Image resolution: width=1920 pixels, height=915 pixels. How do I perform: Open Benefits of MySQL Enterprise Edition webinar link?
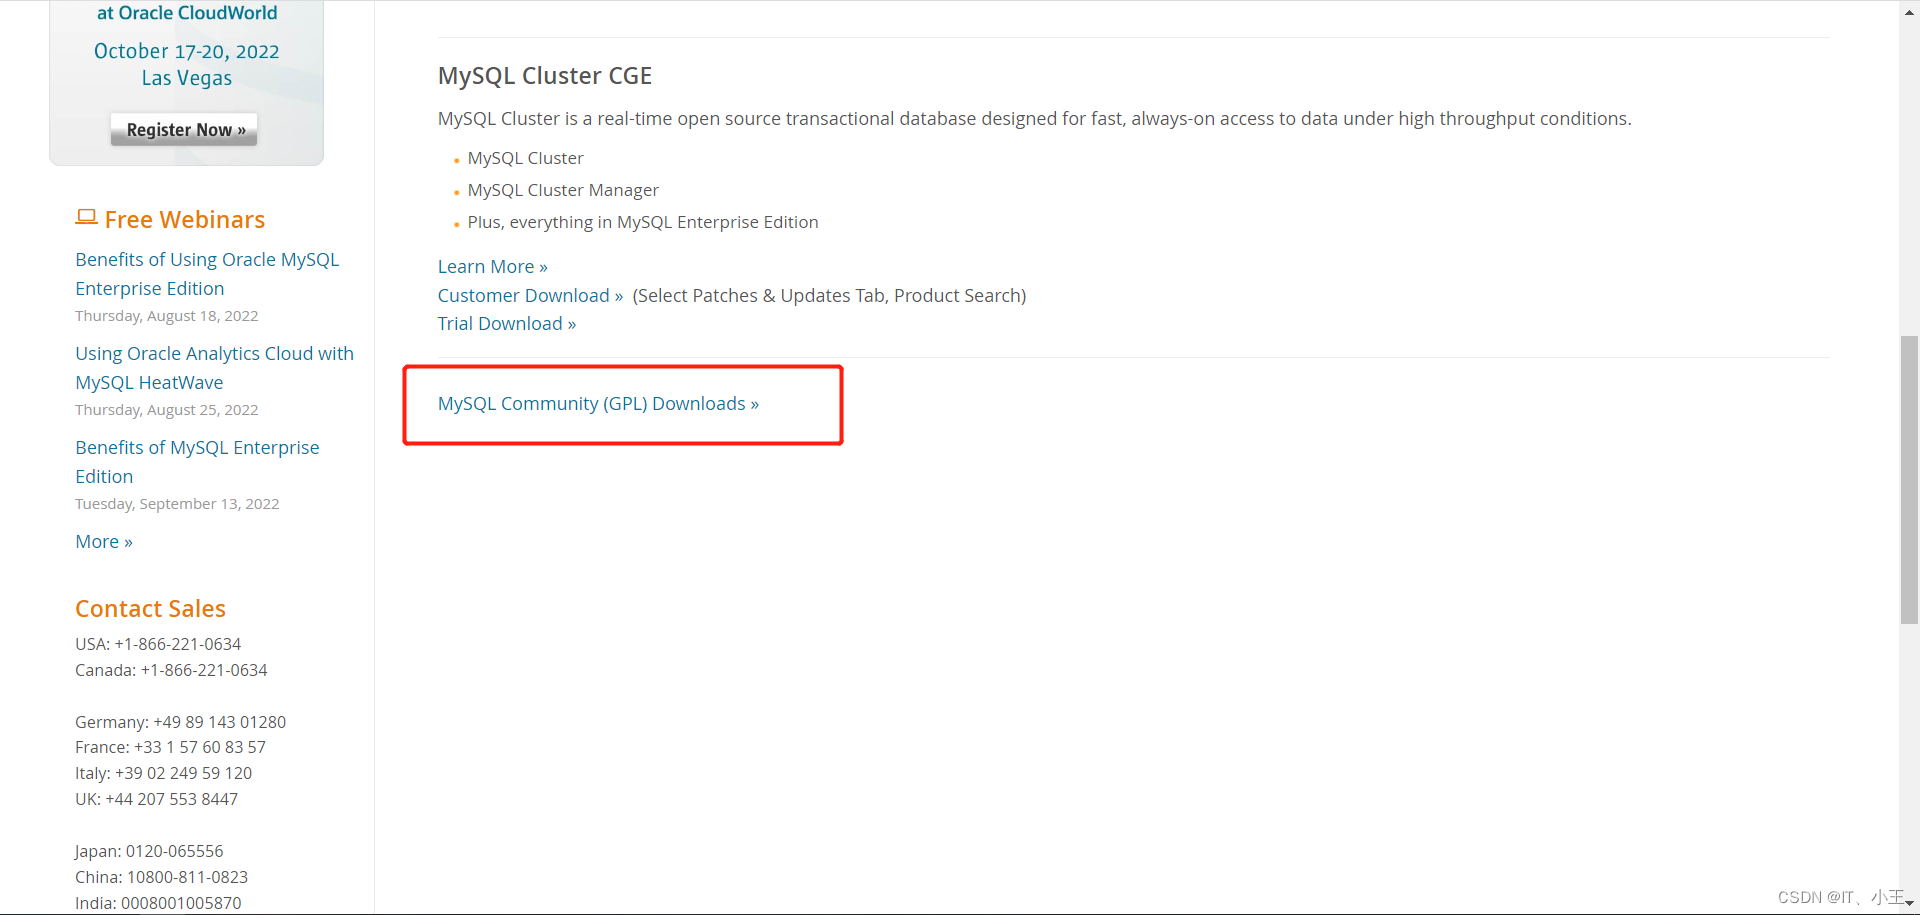197,462
